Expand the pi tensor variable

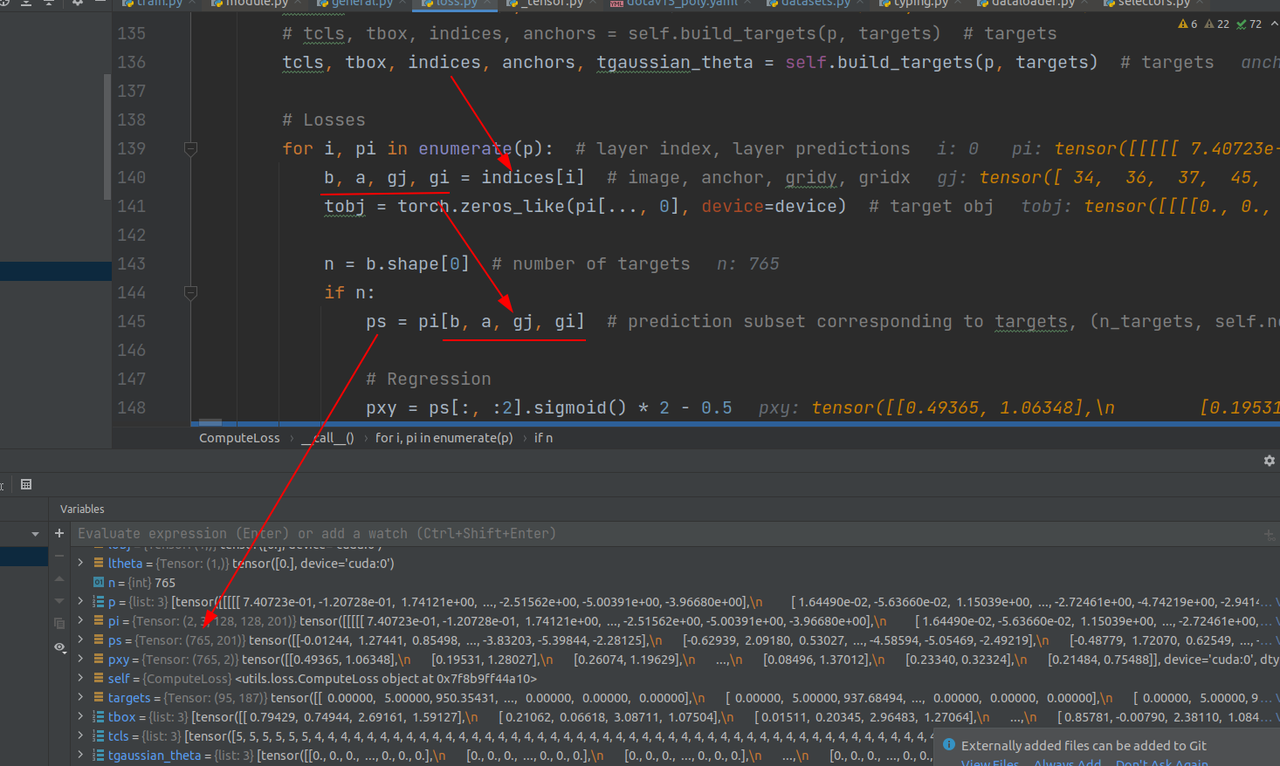click(81, 621)
